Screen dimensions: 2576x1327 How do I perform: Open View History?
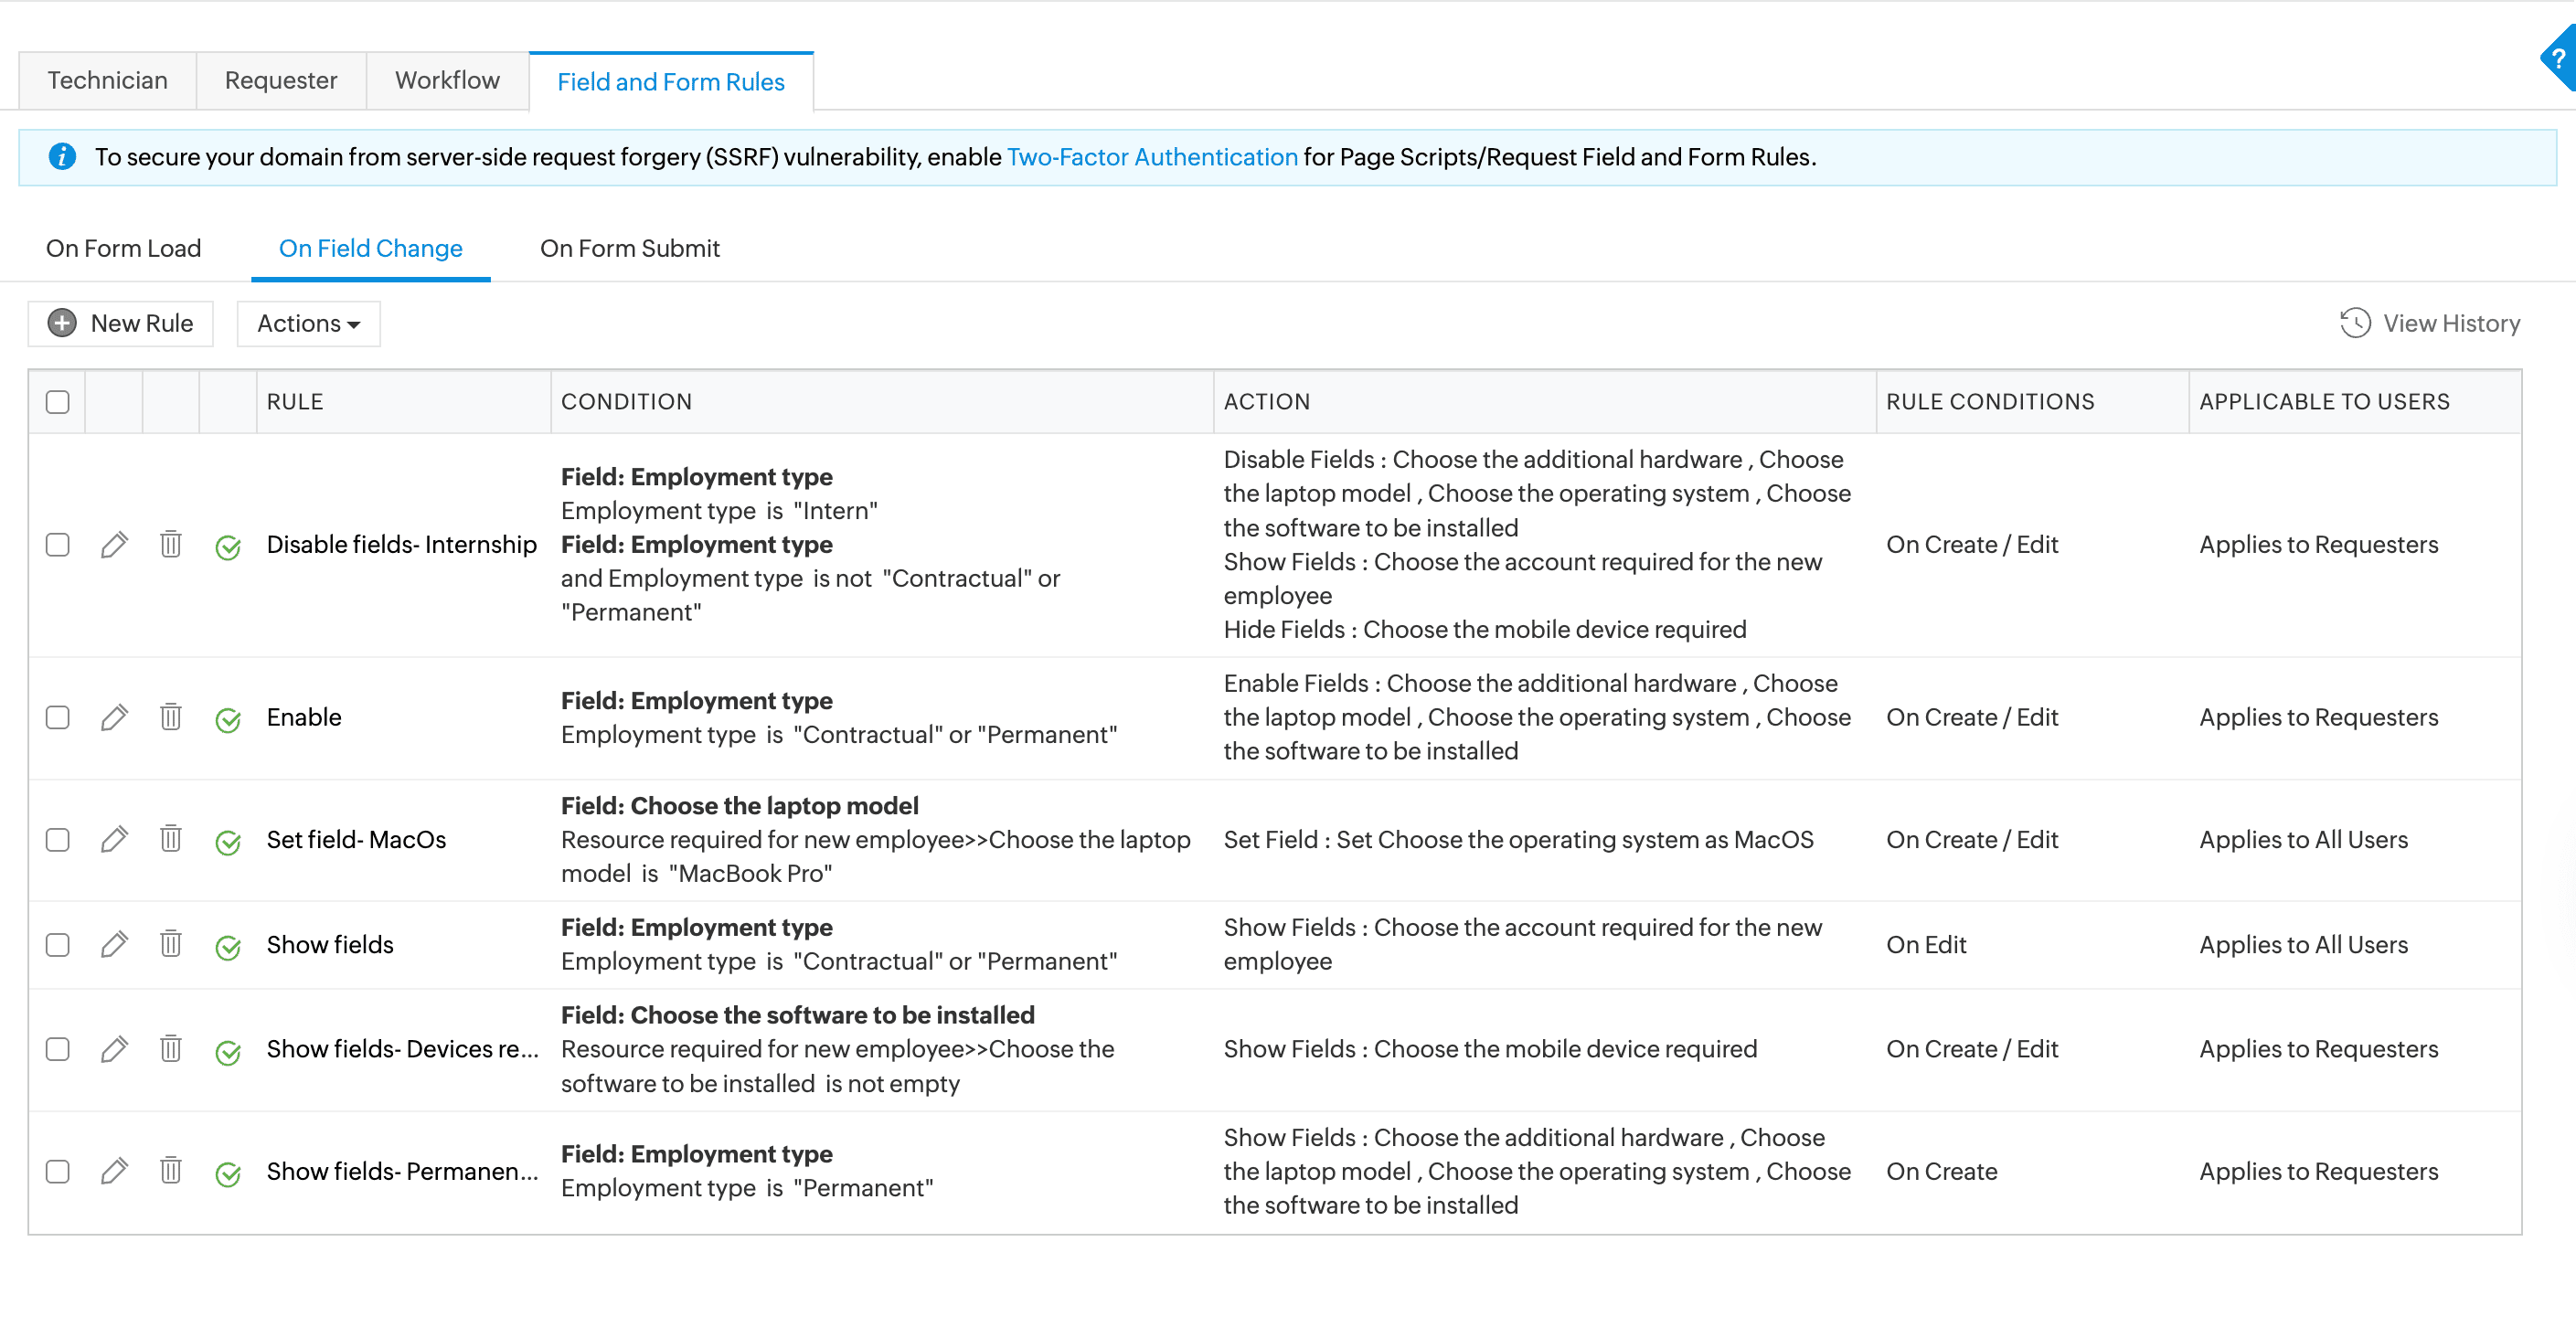point(2430,324)
